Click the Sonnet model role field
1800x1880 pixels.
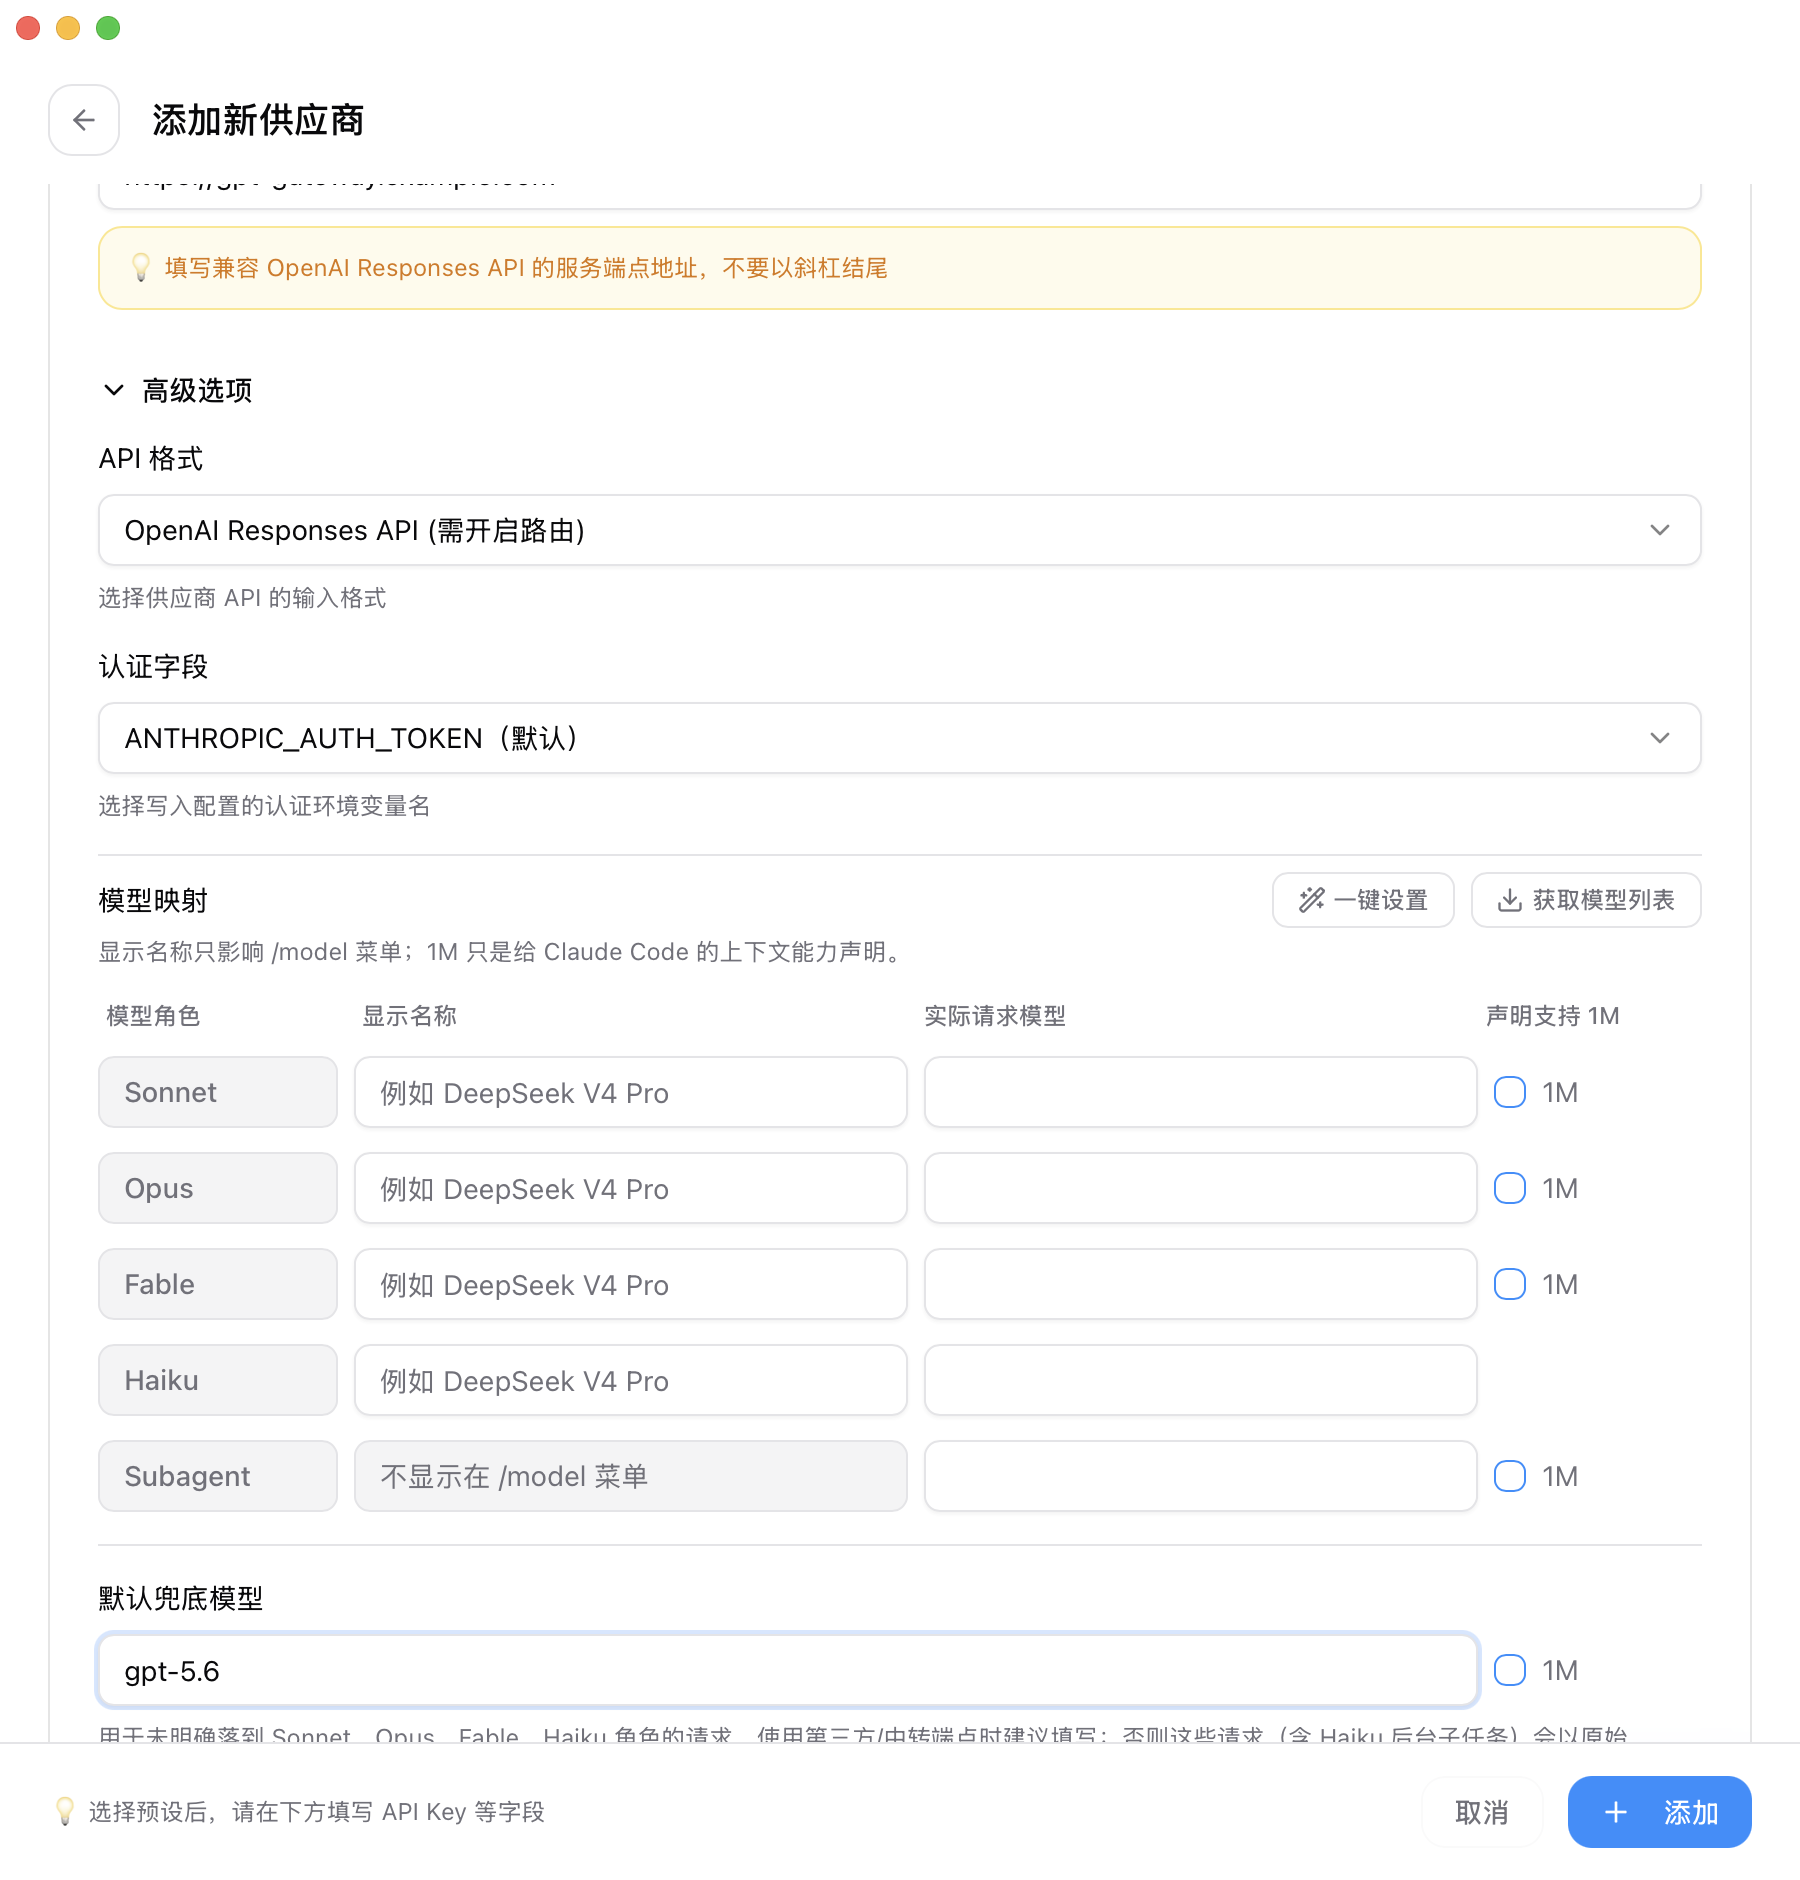click(x=218, y=1092)
